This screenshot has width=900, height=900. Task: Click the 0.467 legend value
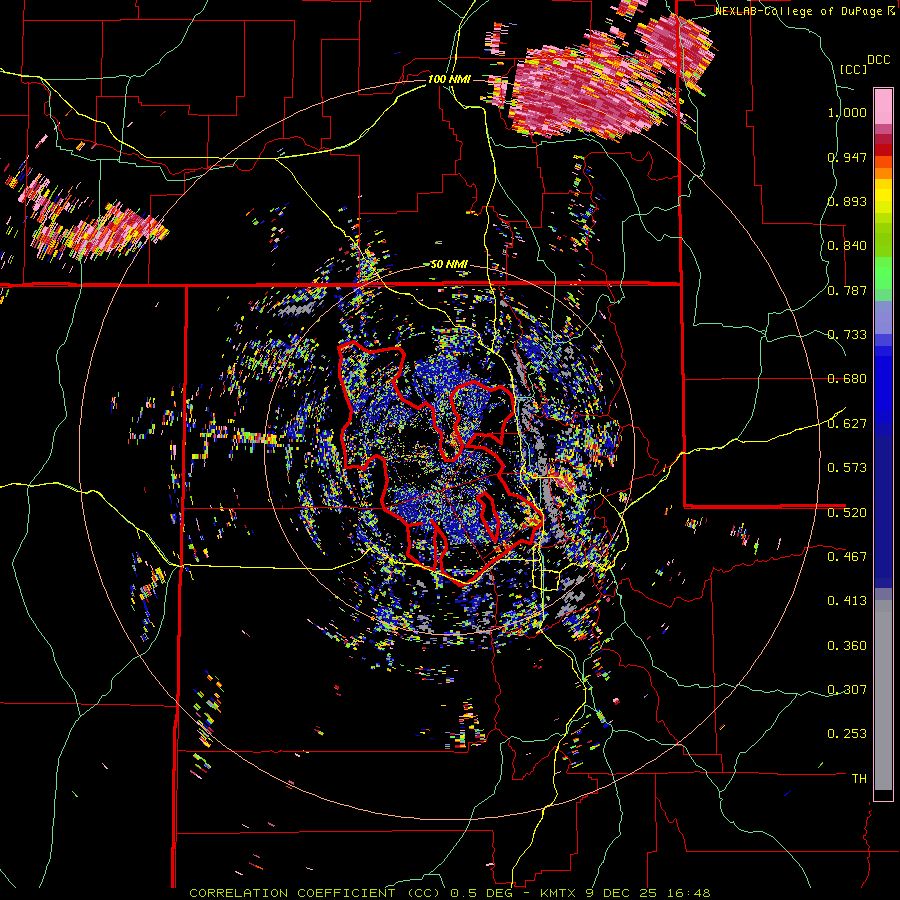[x=847, y=557]
